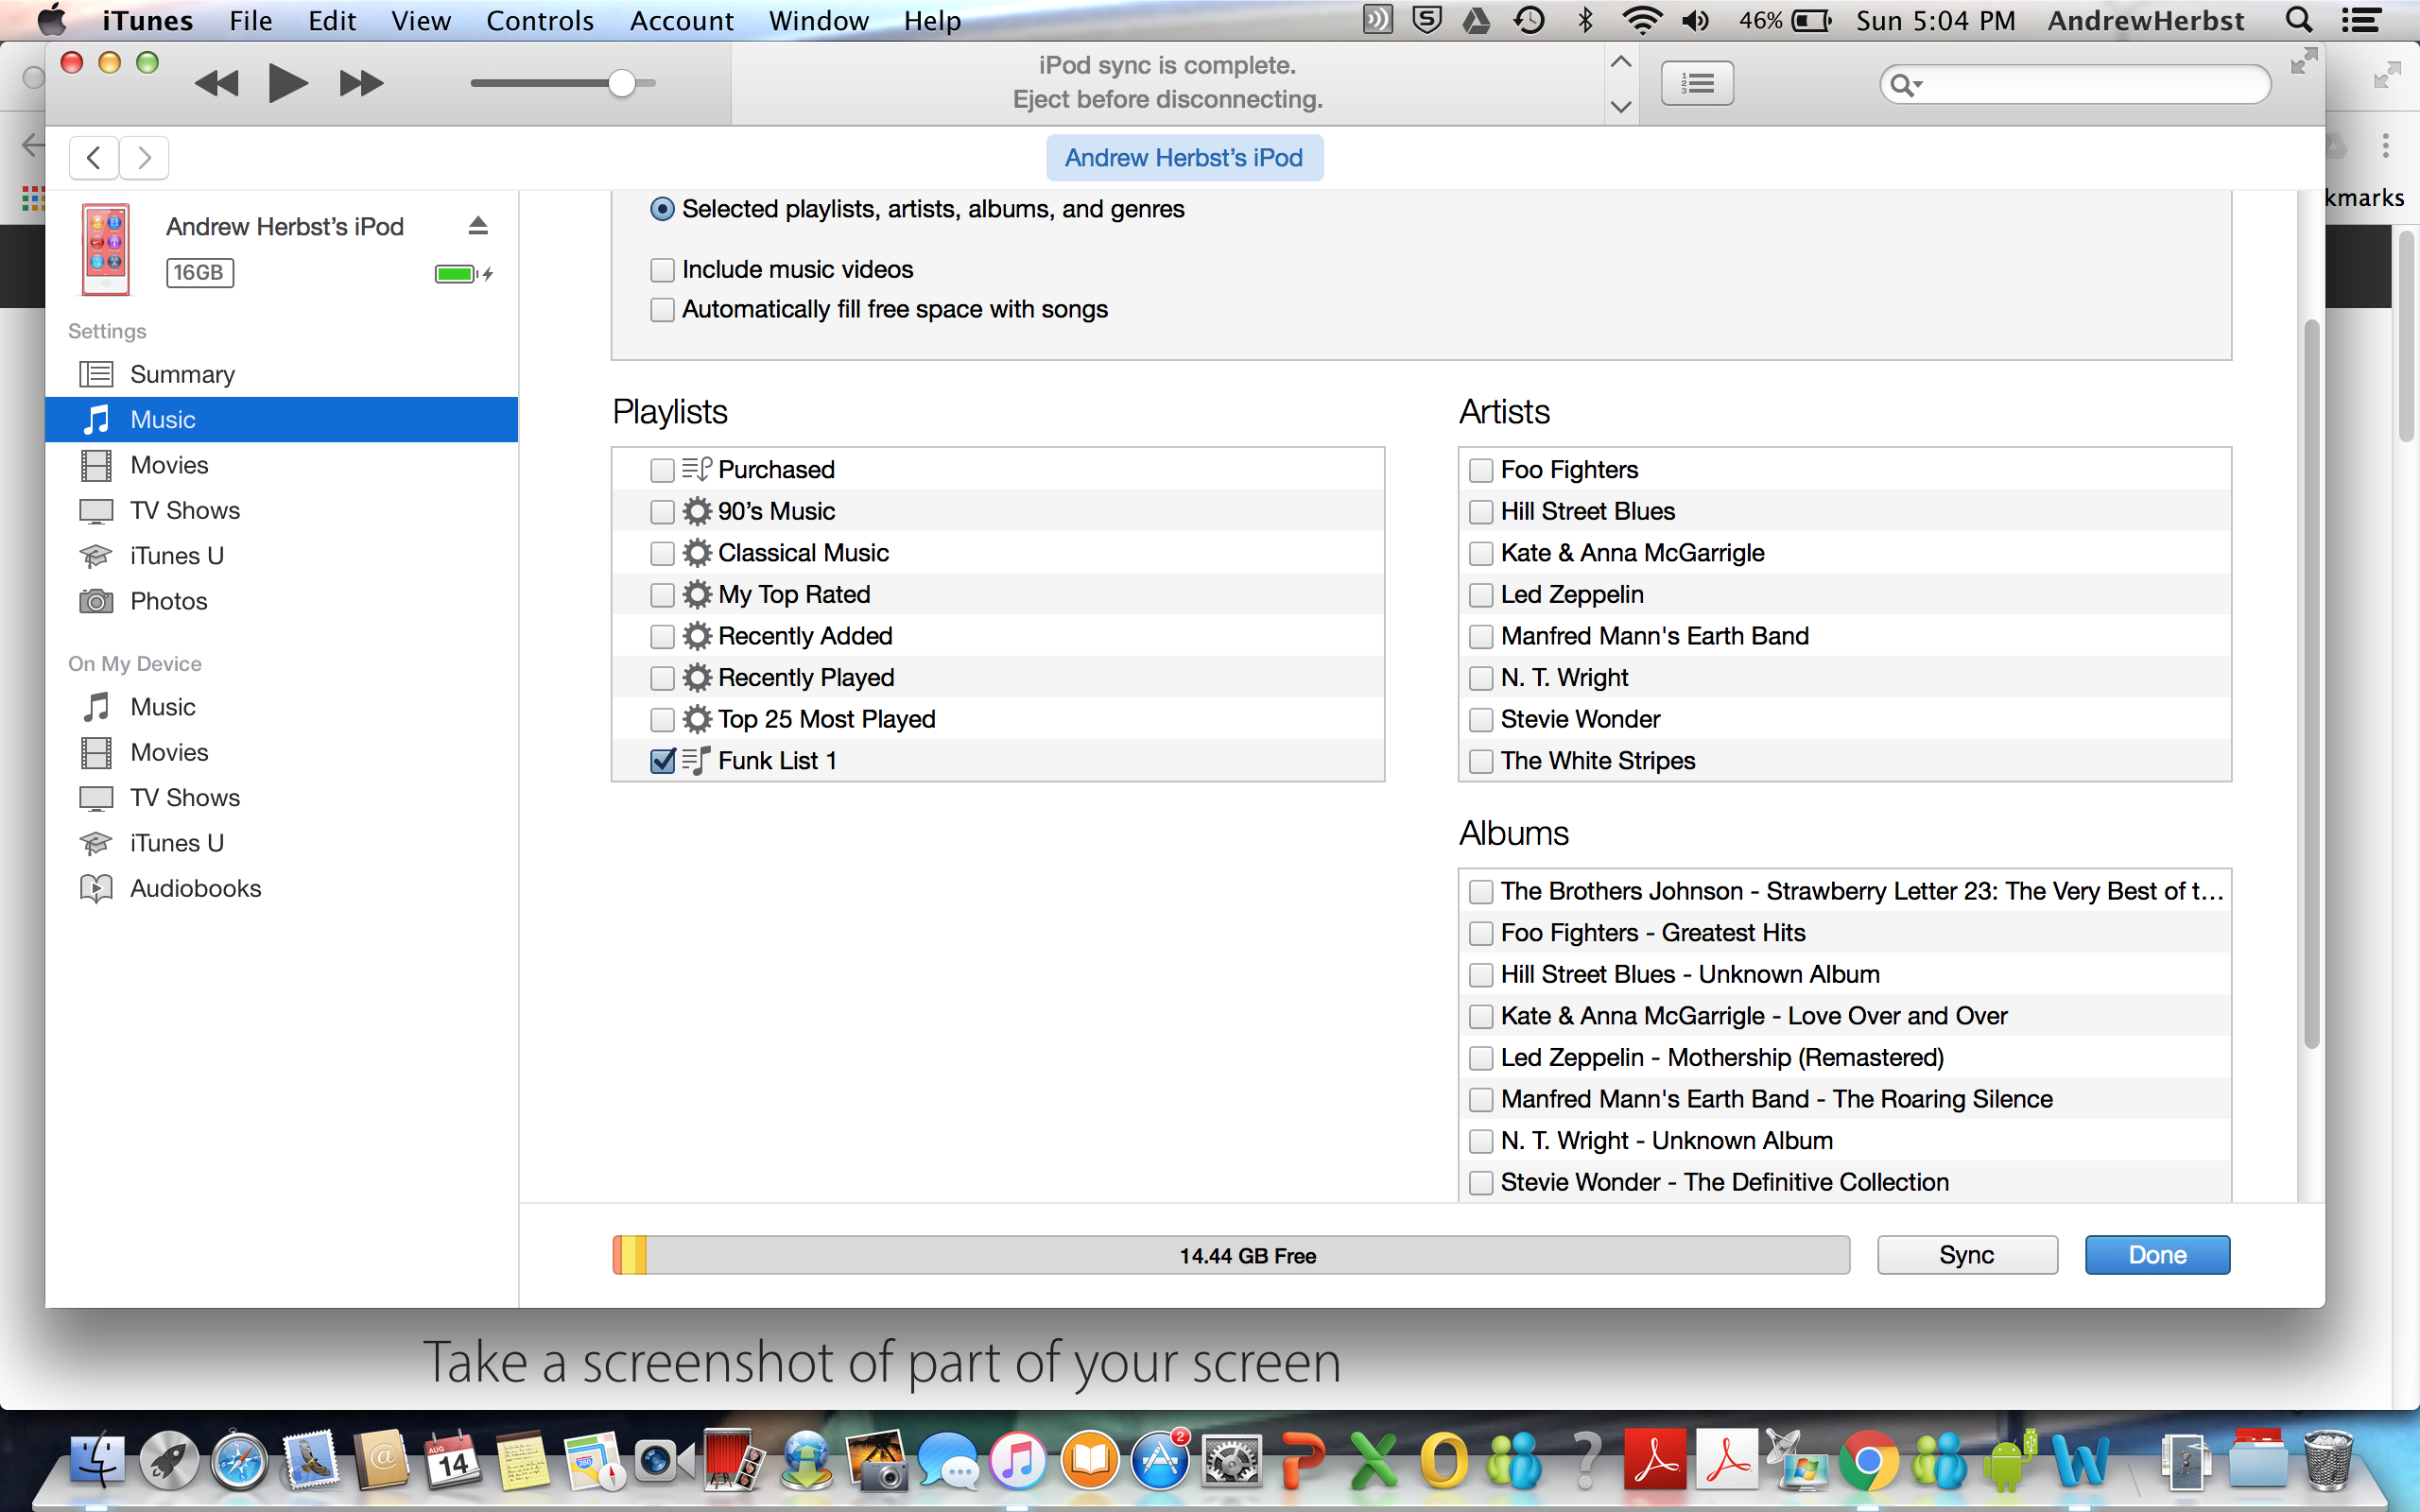This screenshot has width=2420, height=1512.
Task: Check the 90's Music playlist
Action: [662, 512]
